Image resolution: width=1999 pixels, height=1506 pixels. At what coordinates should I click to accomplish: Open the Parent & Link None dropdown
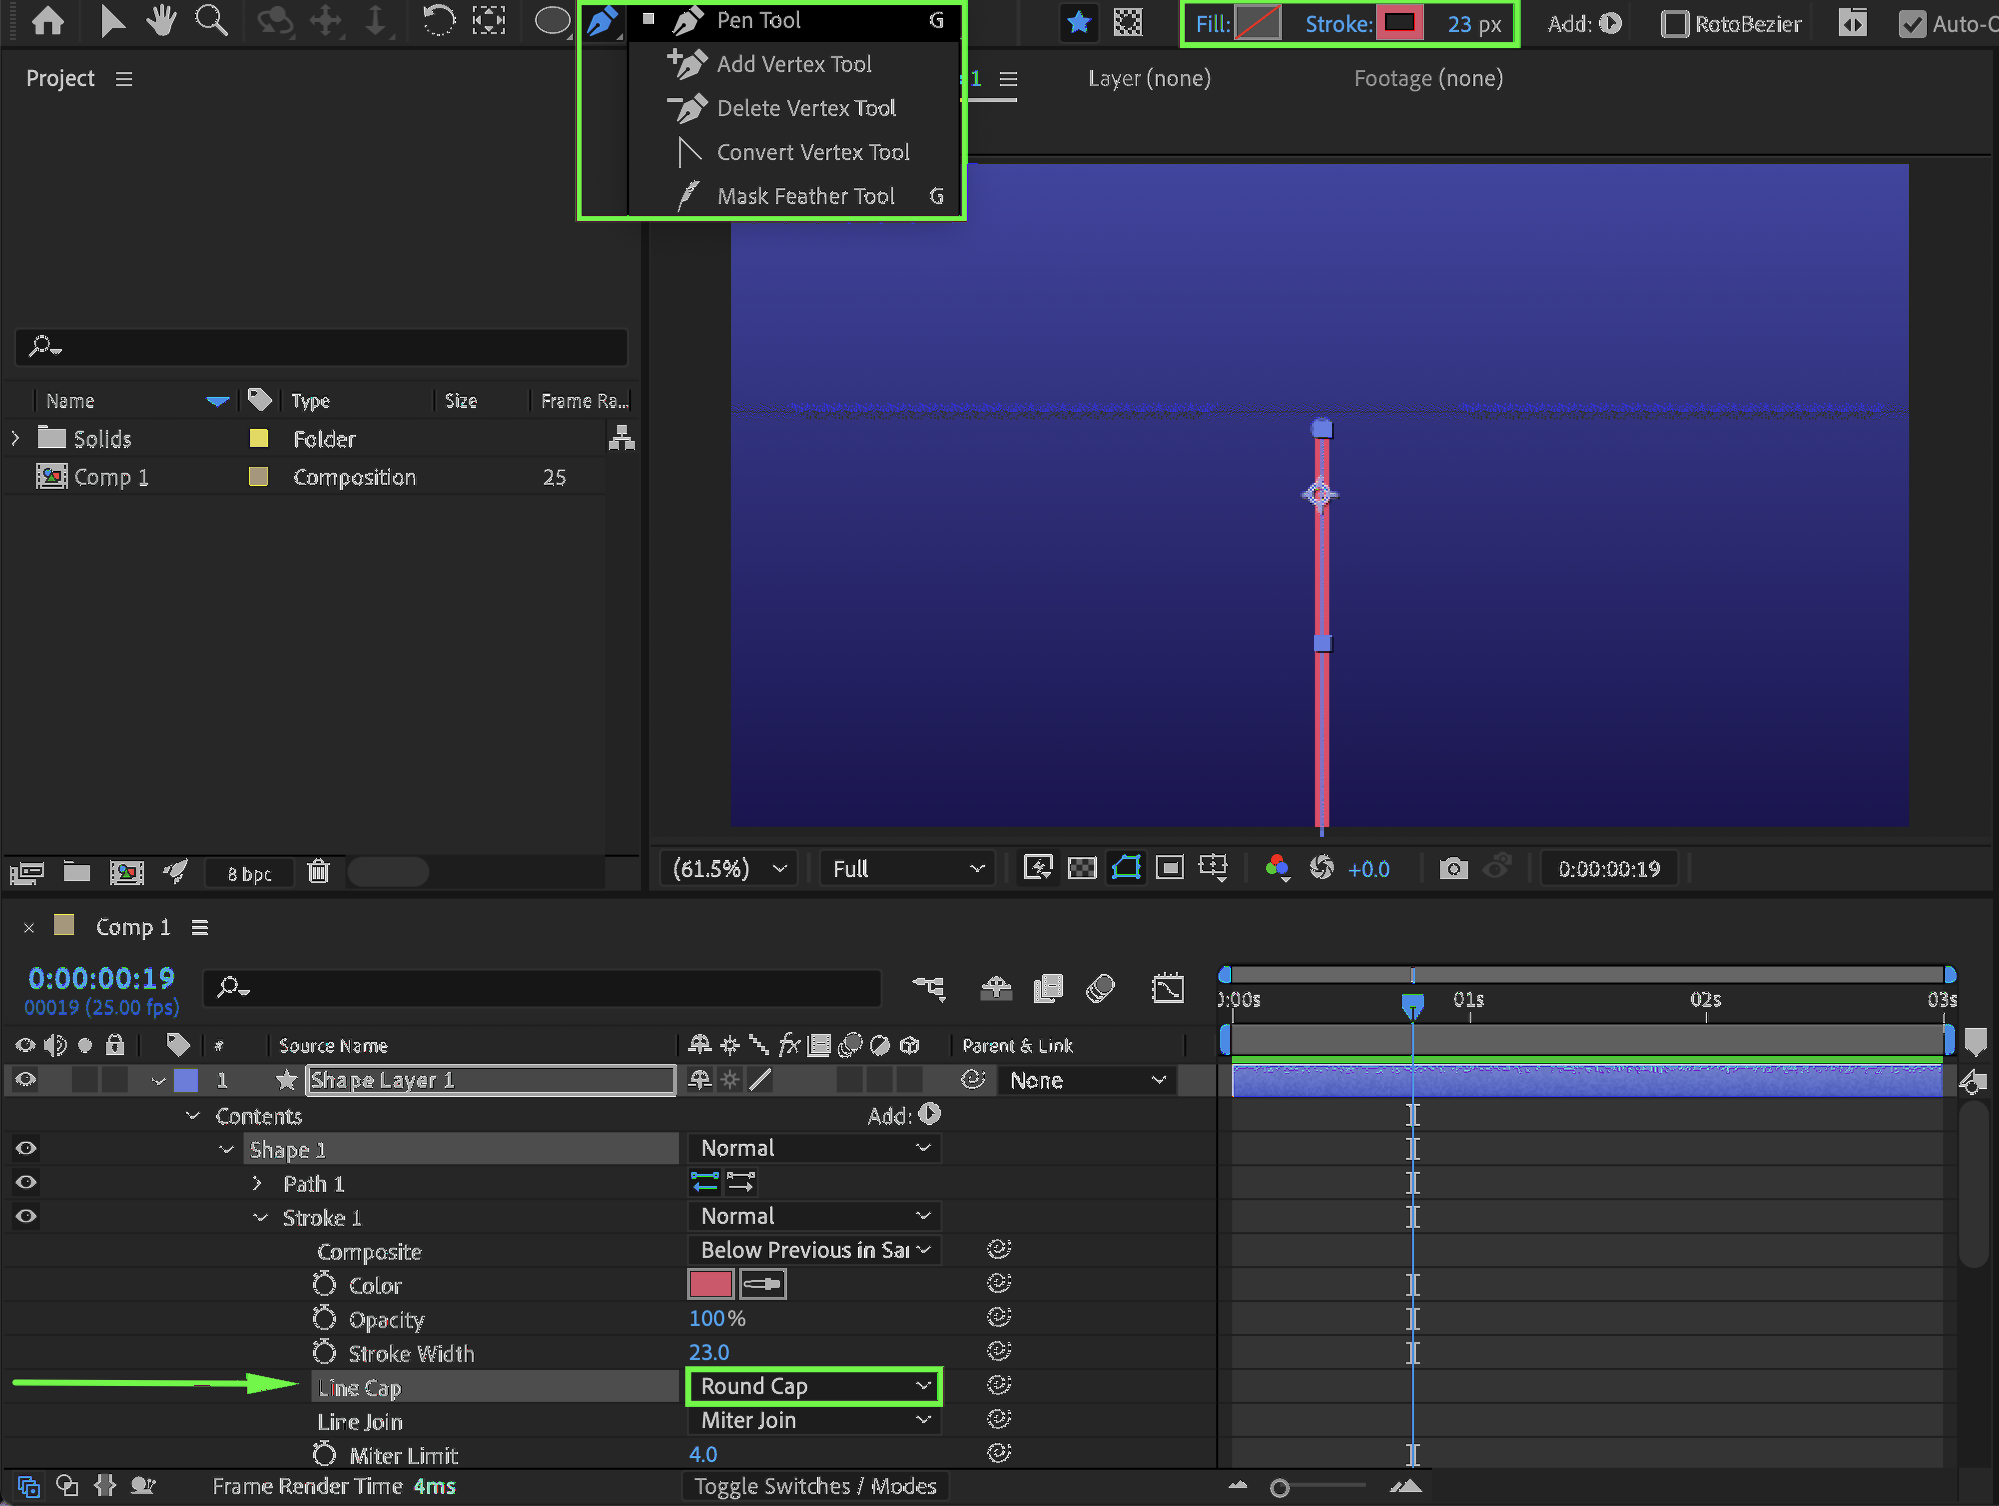click(1087, 1080)
